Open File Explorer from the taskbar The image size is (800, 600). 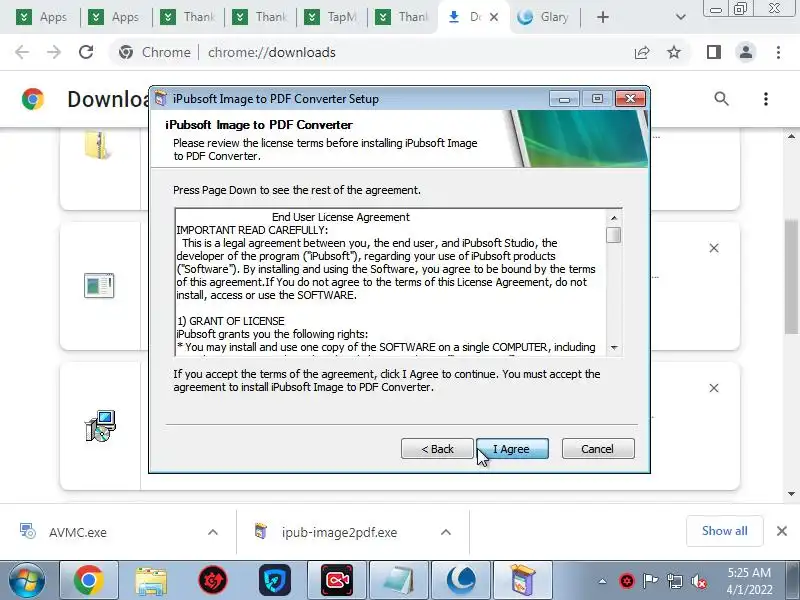151,580
